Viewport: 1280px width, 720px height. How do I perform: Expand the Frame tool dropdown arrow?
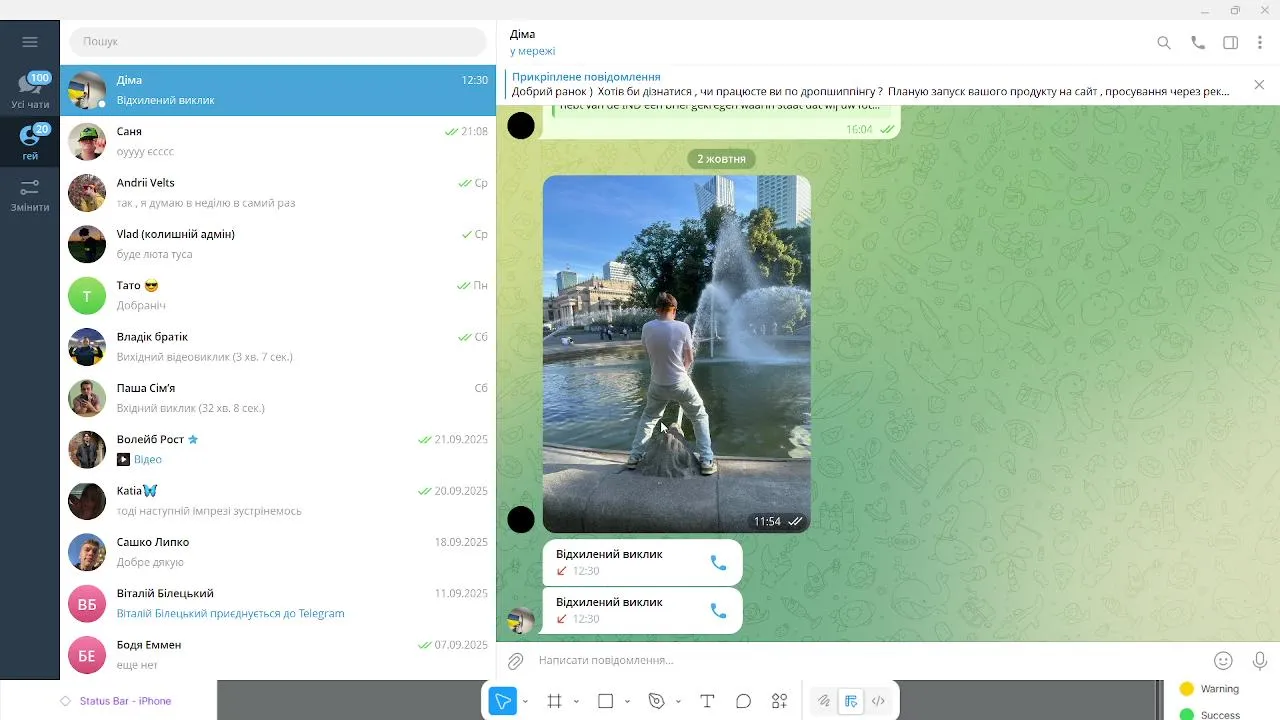tap(578, 702)
